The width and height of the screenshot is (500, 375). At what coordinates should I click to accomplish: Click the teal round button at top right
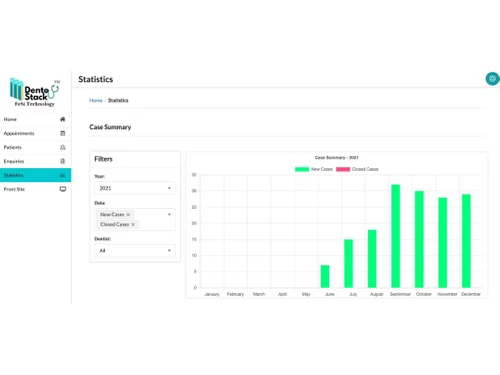[x=492, y=79]
